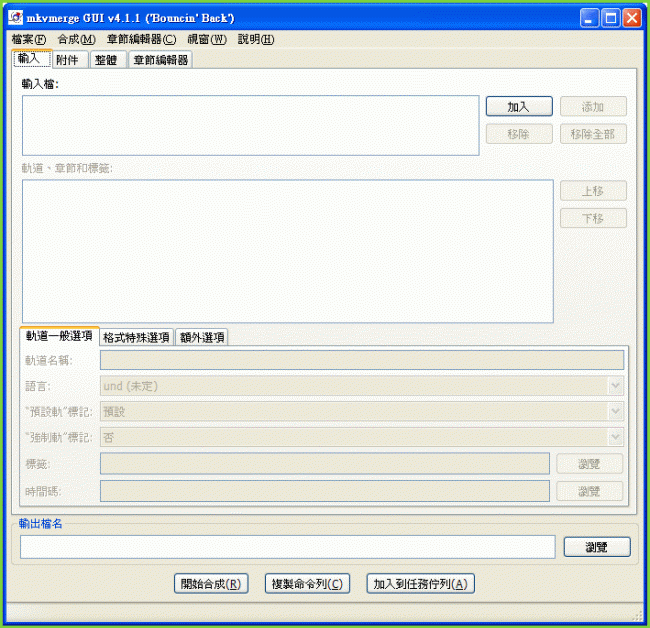
Task: Click the 複製命令列 button
Action: (308, 584)
